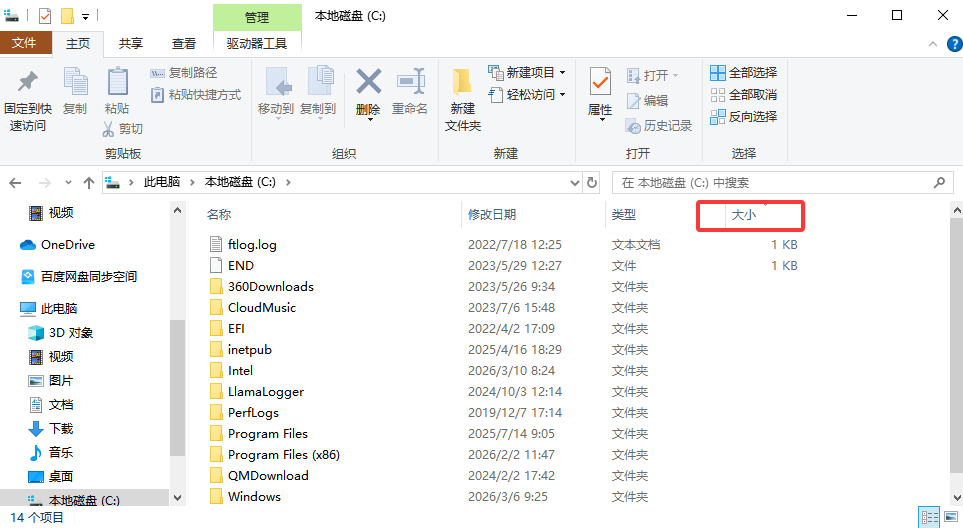Select 3D 对象 in navigation pane
The height and width of the screenshot is (528, 963).
pyautogui.click(x=61, y=333)
